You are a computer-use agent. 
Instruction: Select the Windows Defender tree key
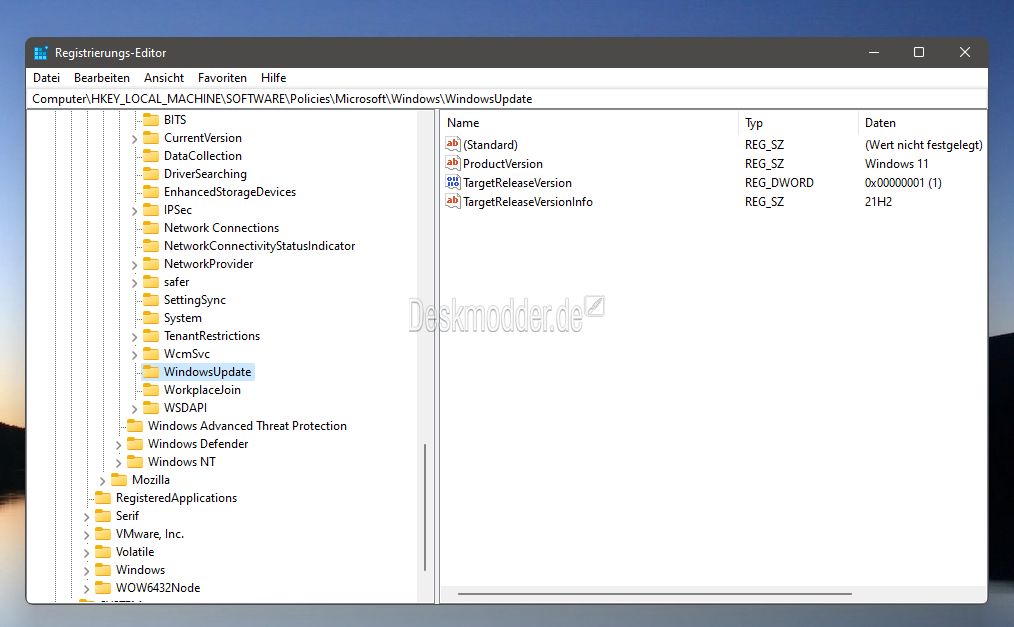198,444
